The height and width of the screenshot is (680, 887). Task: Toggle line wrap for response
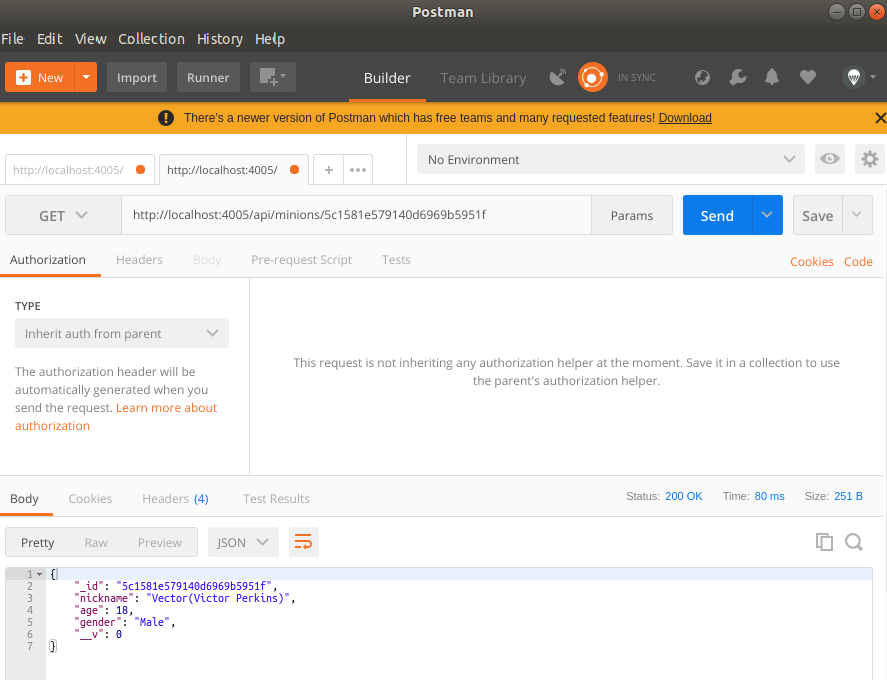(x=303, y=542)
